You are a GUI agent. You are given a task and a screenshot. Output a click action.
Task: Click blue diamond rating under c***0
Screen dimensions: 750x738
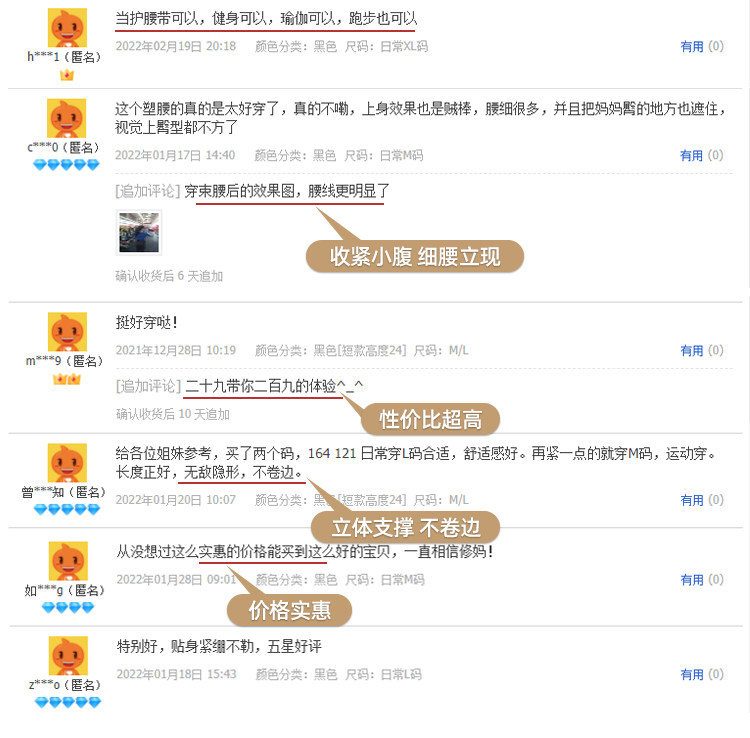pyautogui.click(x=66, y=165)
